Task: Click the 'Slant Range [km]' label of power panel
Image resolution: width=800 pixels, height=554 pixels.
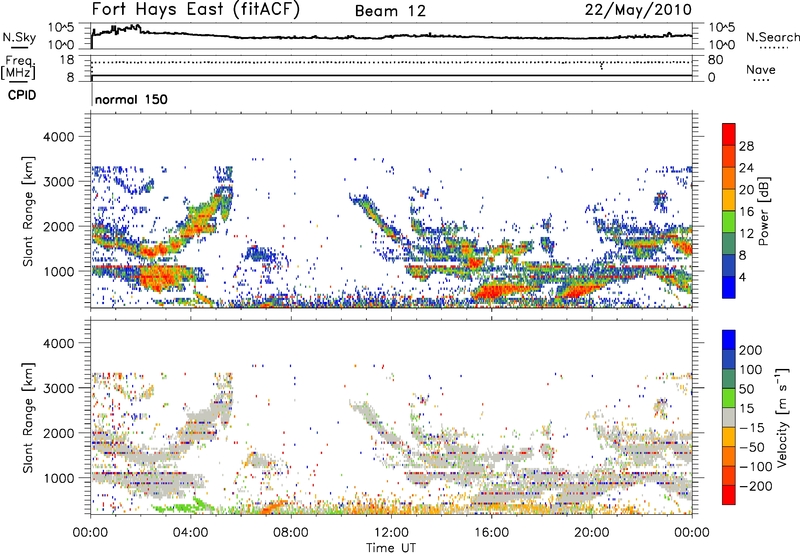Action: coord(28,211)
